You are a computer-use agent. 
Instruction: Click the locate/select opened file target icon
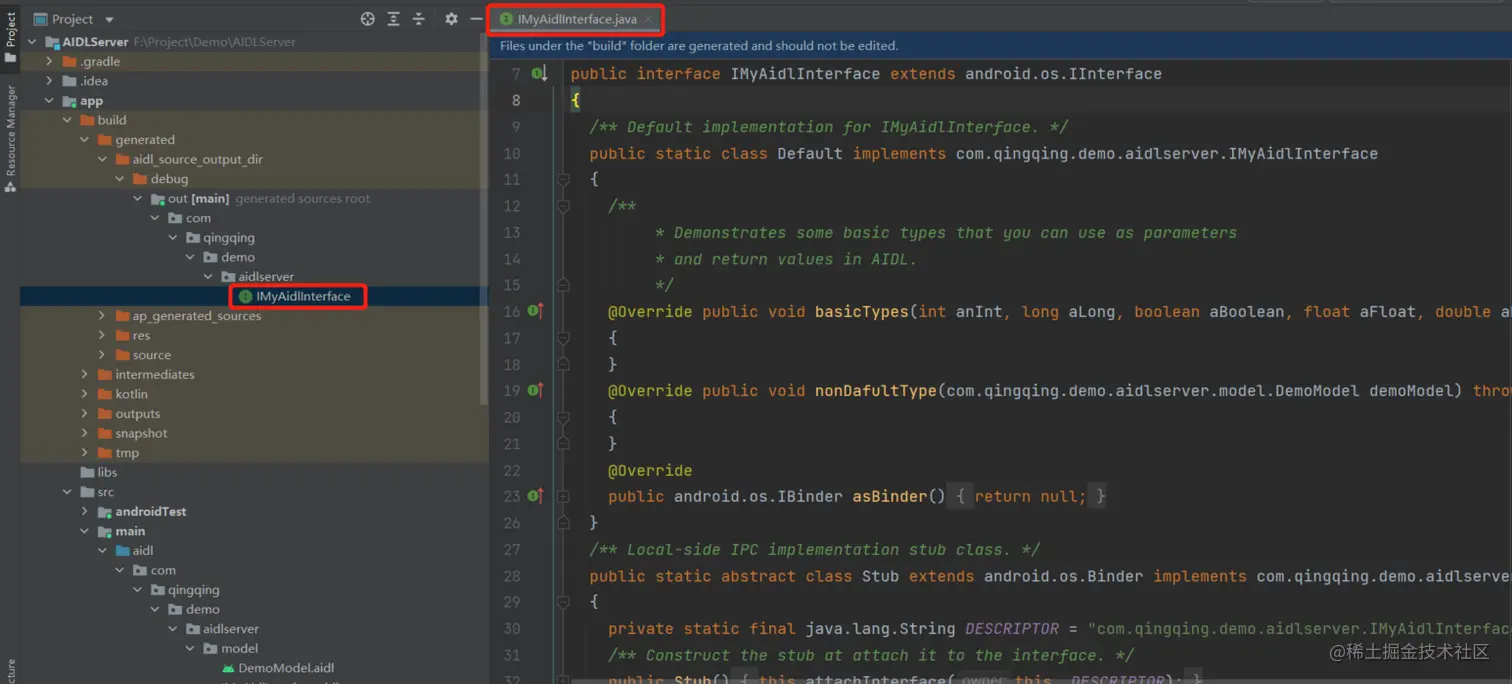[368, 19]
